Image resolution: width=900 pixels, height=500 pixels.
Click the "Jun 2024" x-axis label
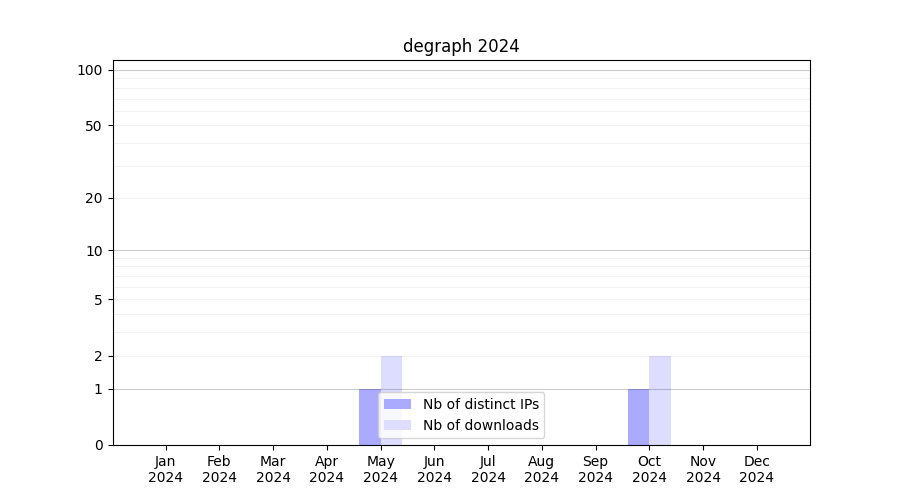tap(434, 469)
